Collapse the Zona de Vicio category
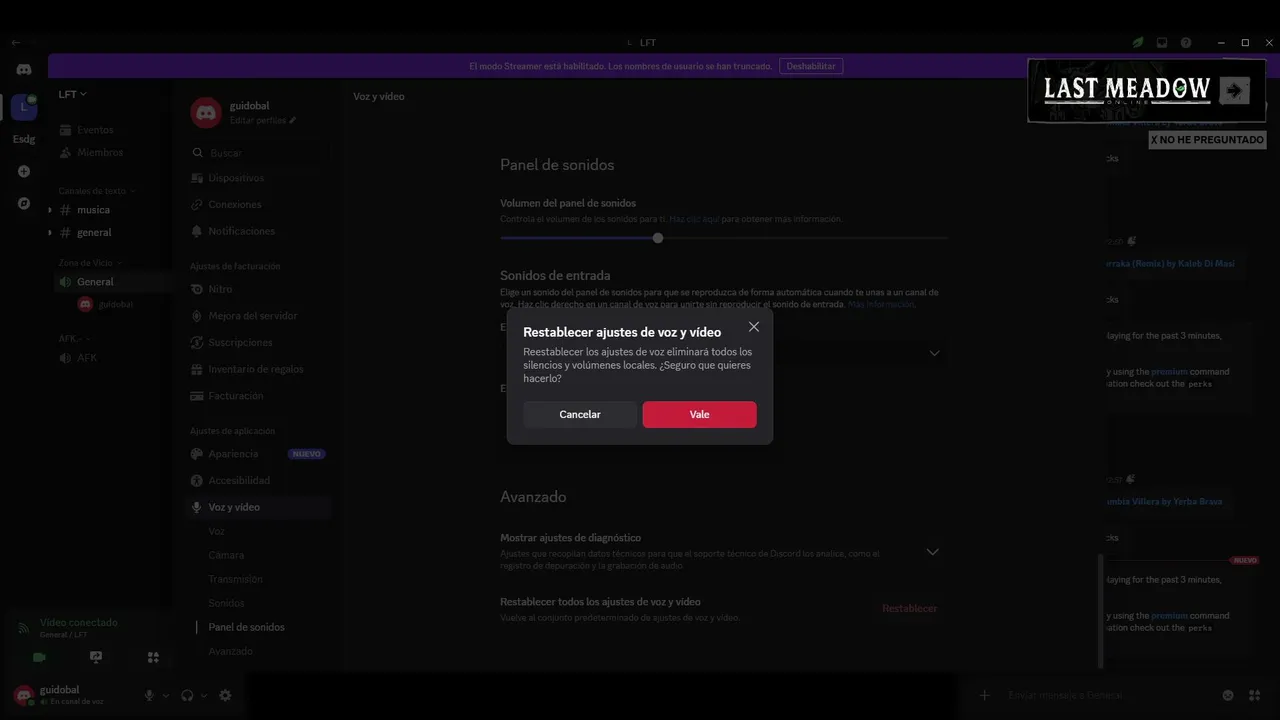 coord(90,263)
